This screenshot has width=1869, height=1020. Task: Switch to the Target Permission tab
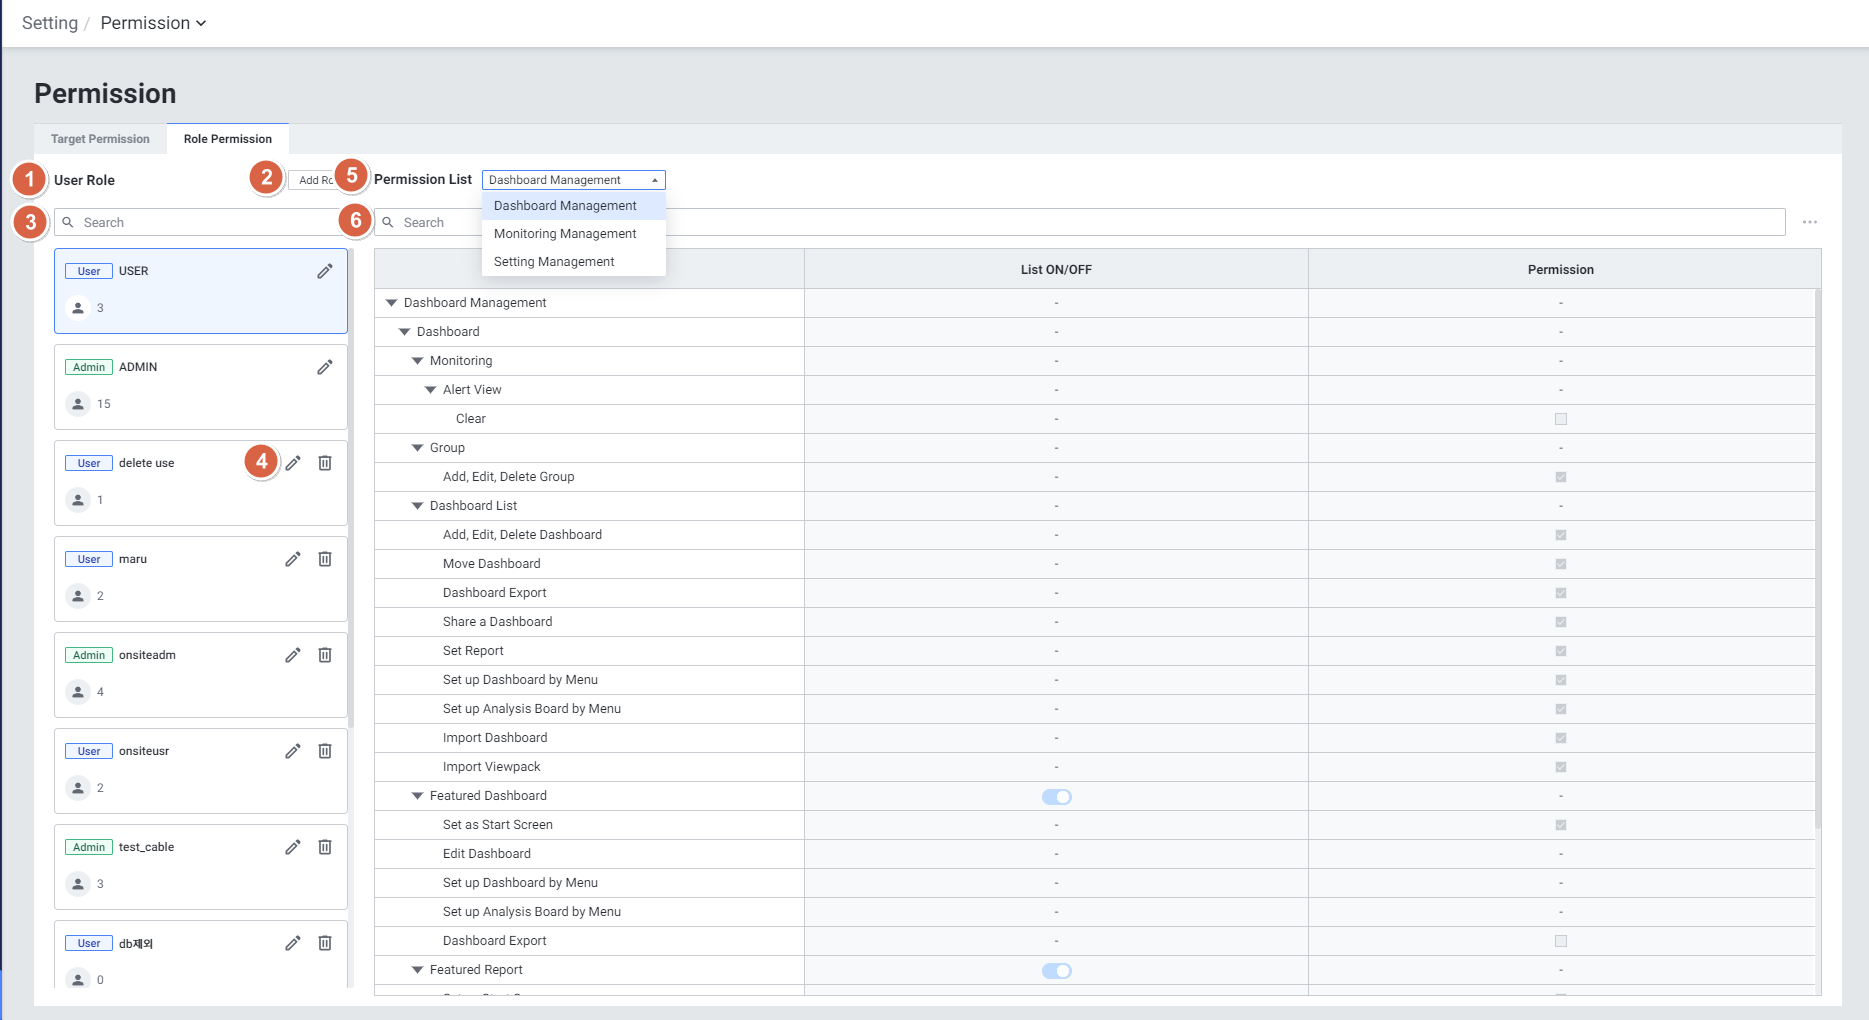pyautogui.click(x=100, y=139)
